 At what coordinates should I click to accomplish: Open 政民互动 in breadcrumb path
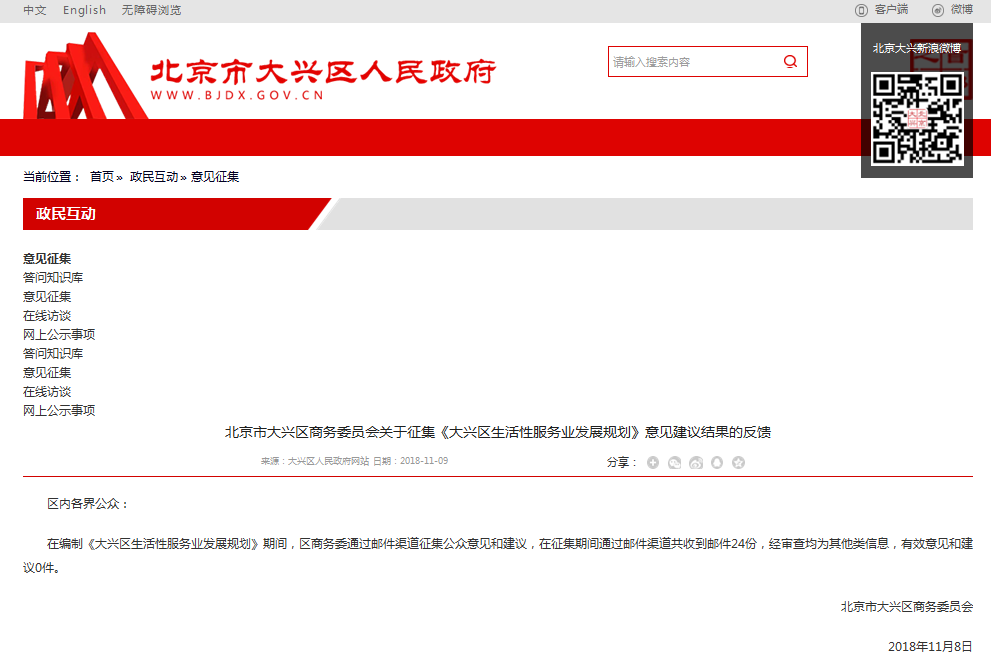coord(154,177)
